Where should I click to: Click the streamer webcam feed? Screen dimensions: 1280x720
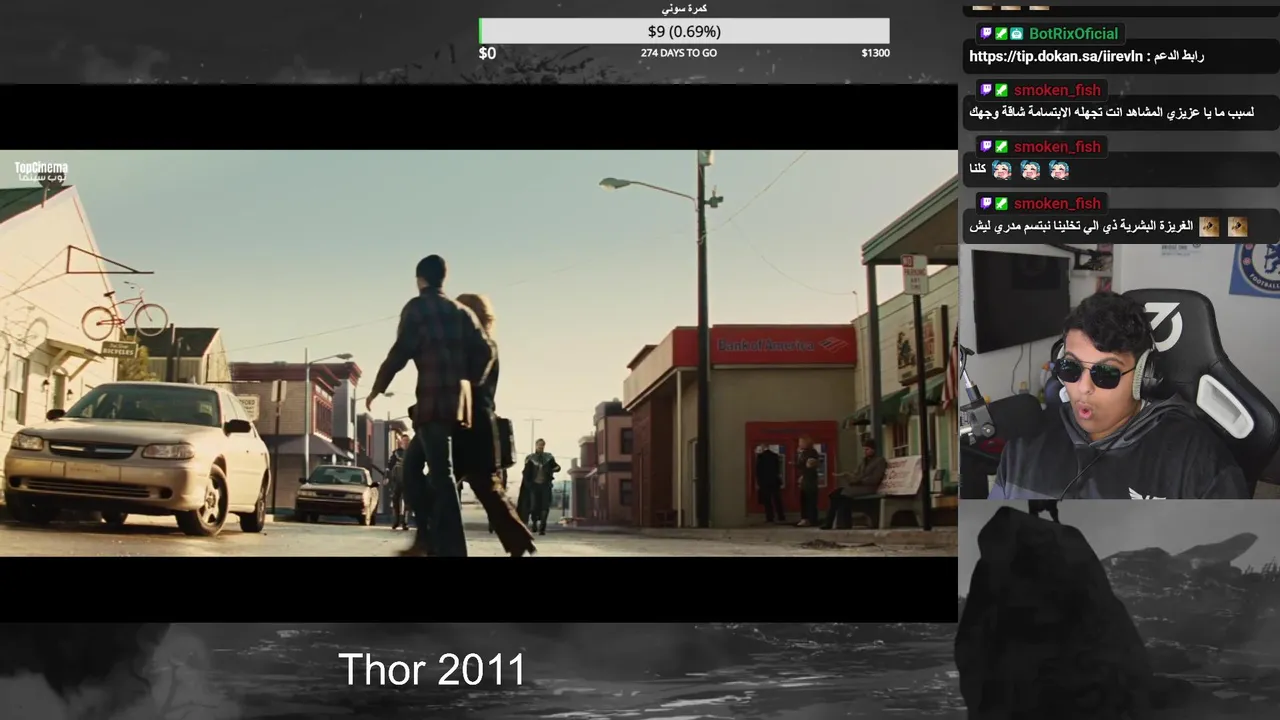(1119, 371)
